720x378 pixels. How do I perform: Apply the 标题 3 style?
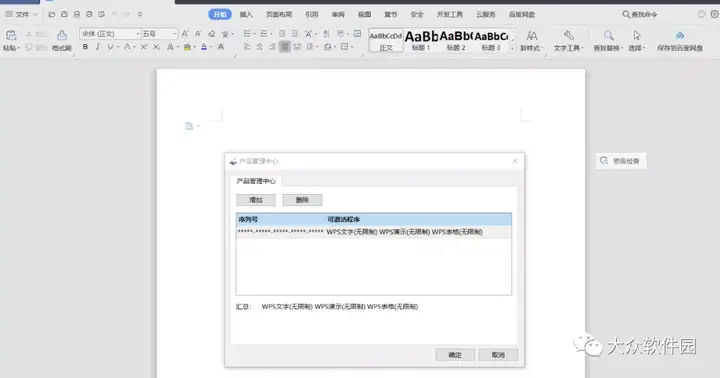(491, 40)
